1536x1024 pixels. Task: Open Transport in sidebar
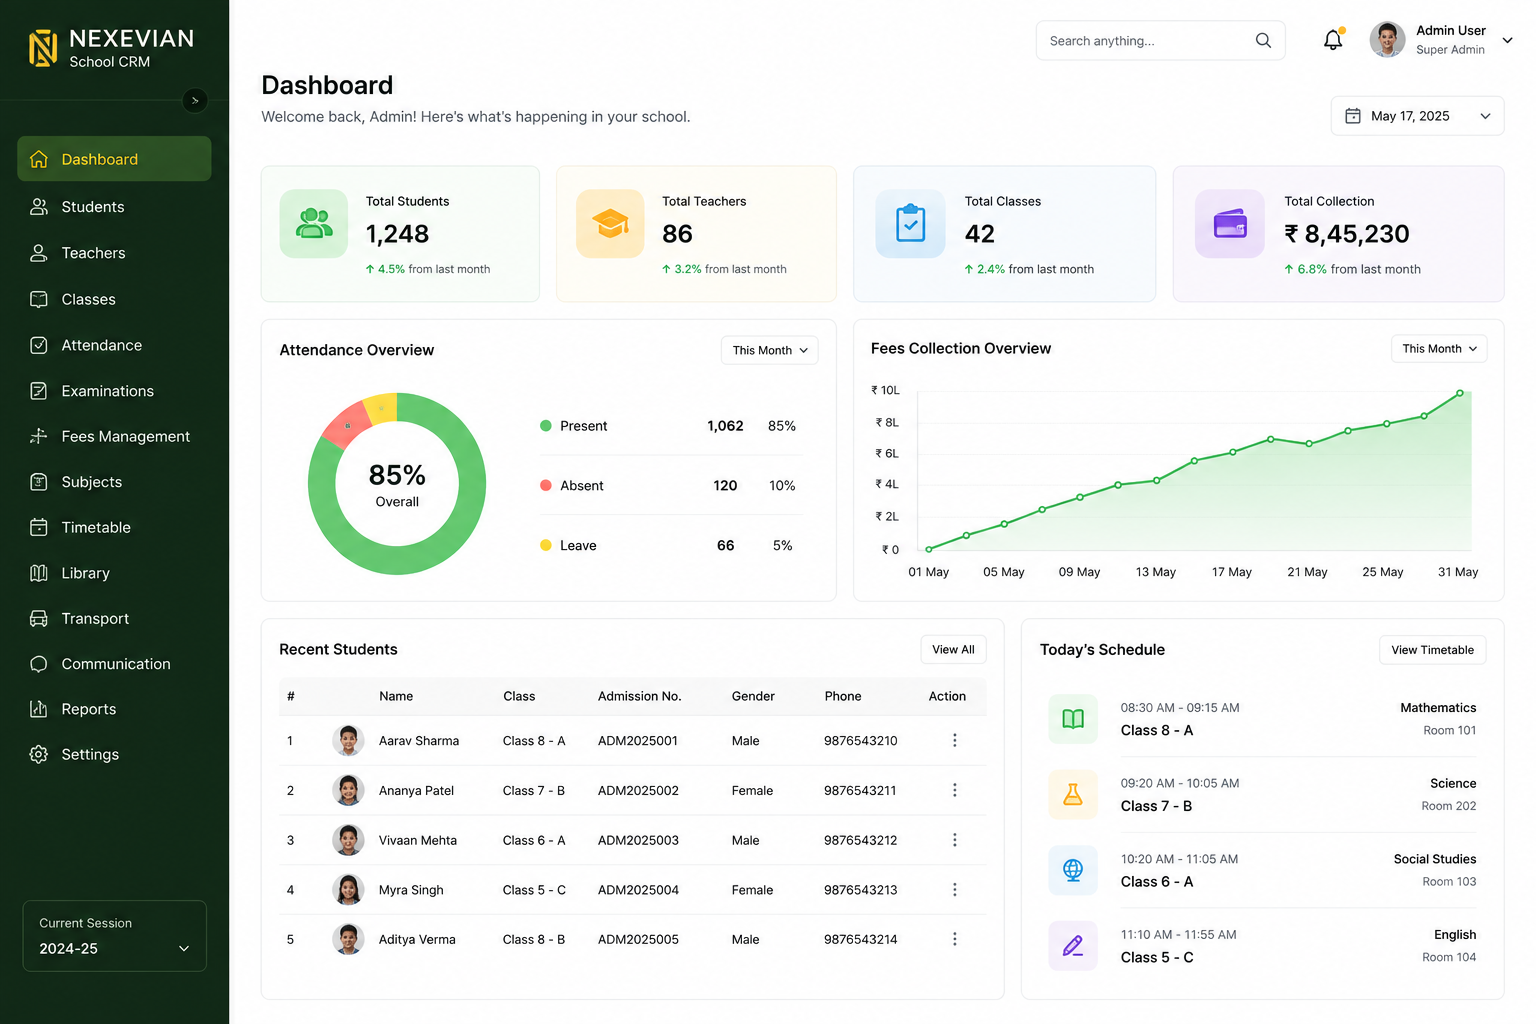(x=114, y=618)
